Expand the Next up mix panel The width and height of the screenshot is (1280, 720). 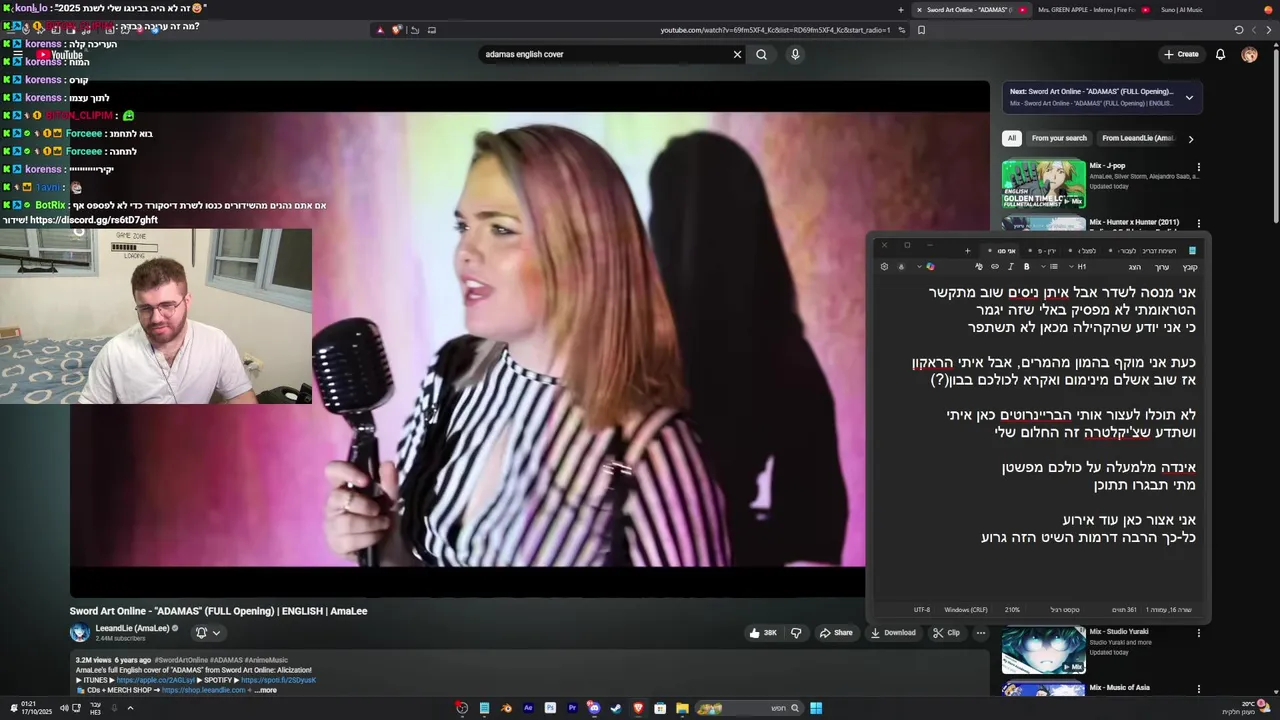point(1189,97)
